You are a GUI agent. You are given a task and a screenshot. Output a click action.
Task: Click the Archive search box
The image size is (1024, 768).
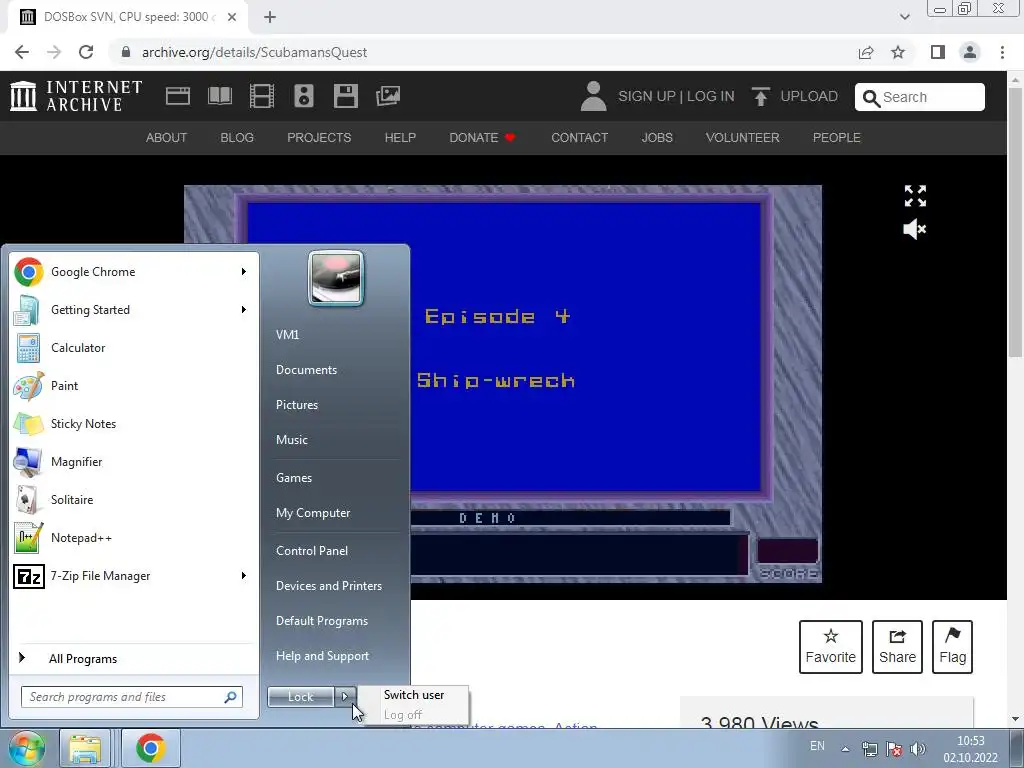coord(920,97)
